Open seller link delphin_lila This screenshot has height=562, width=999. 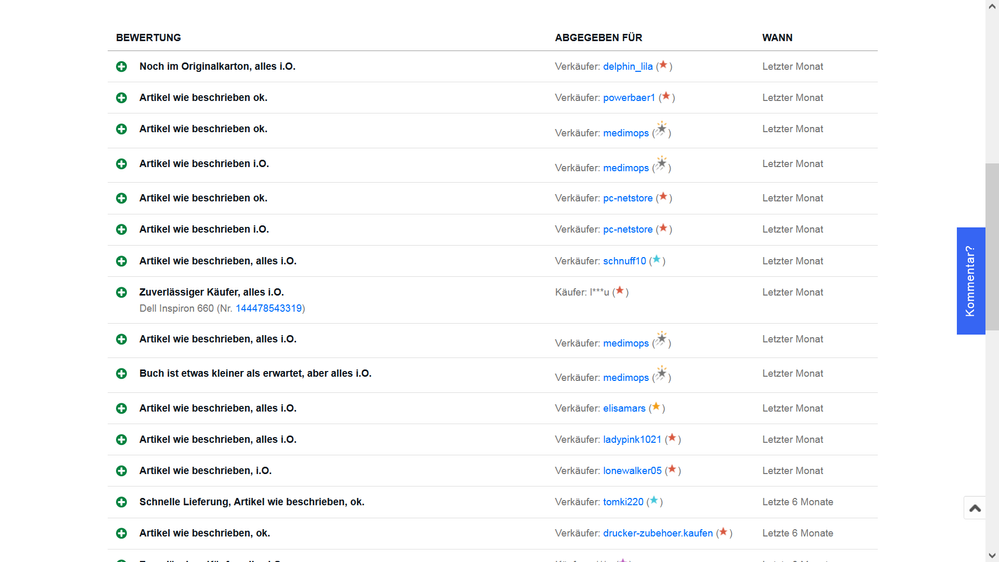(x=627, y=67)
